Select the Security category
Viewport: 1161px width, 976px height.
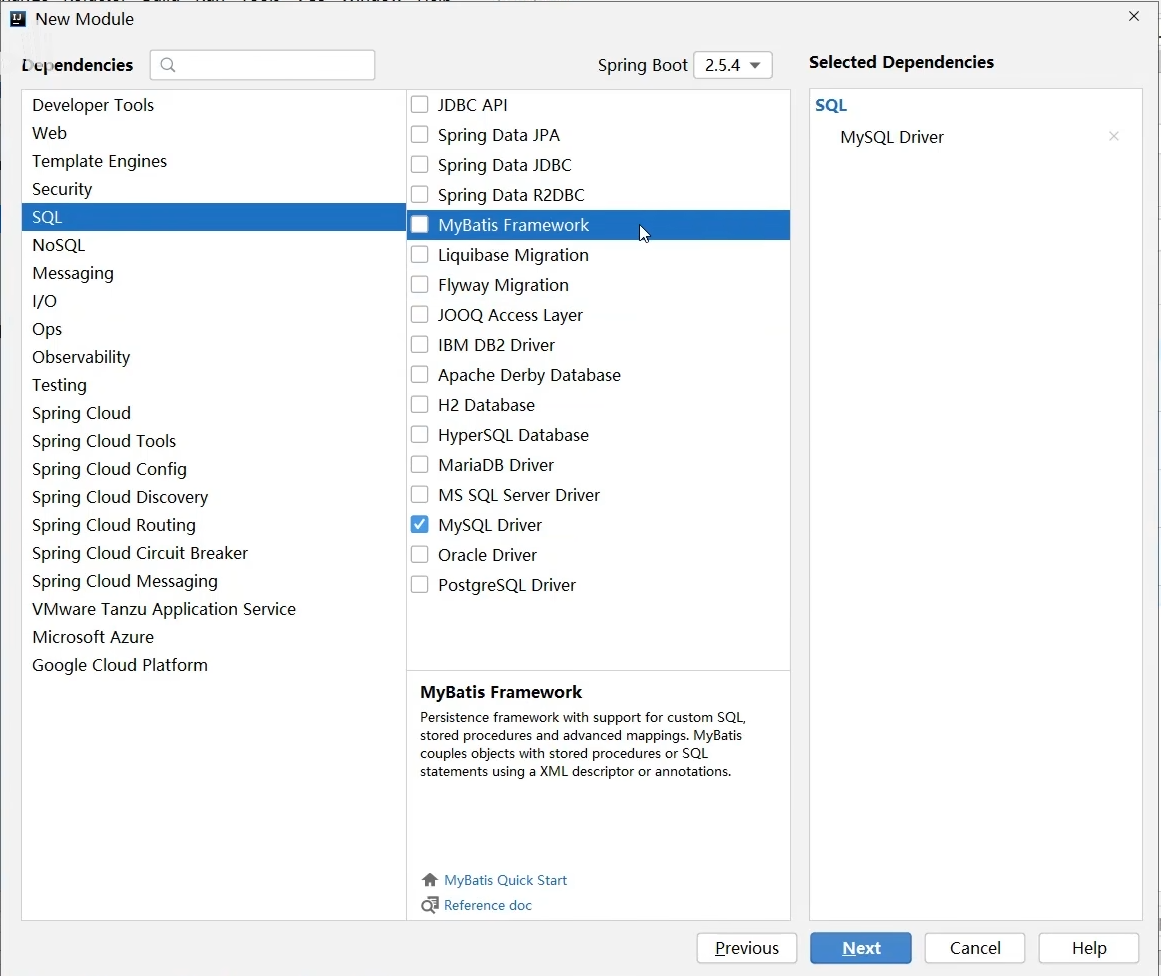point(213,189)
